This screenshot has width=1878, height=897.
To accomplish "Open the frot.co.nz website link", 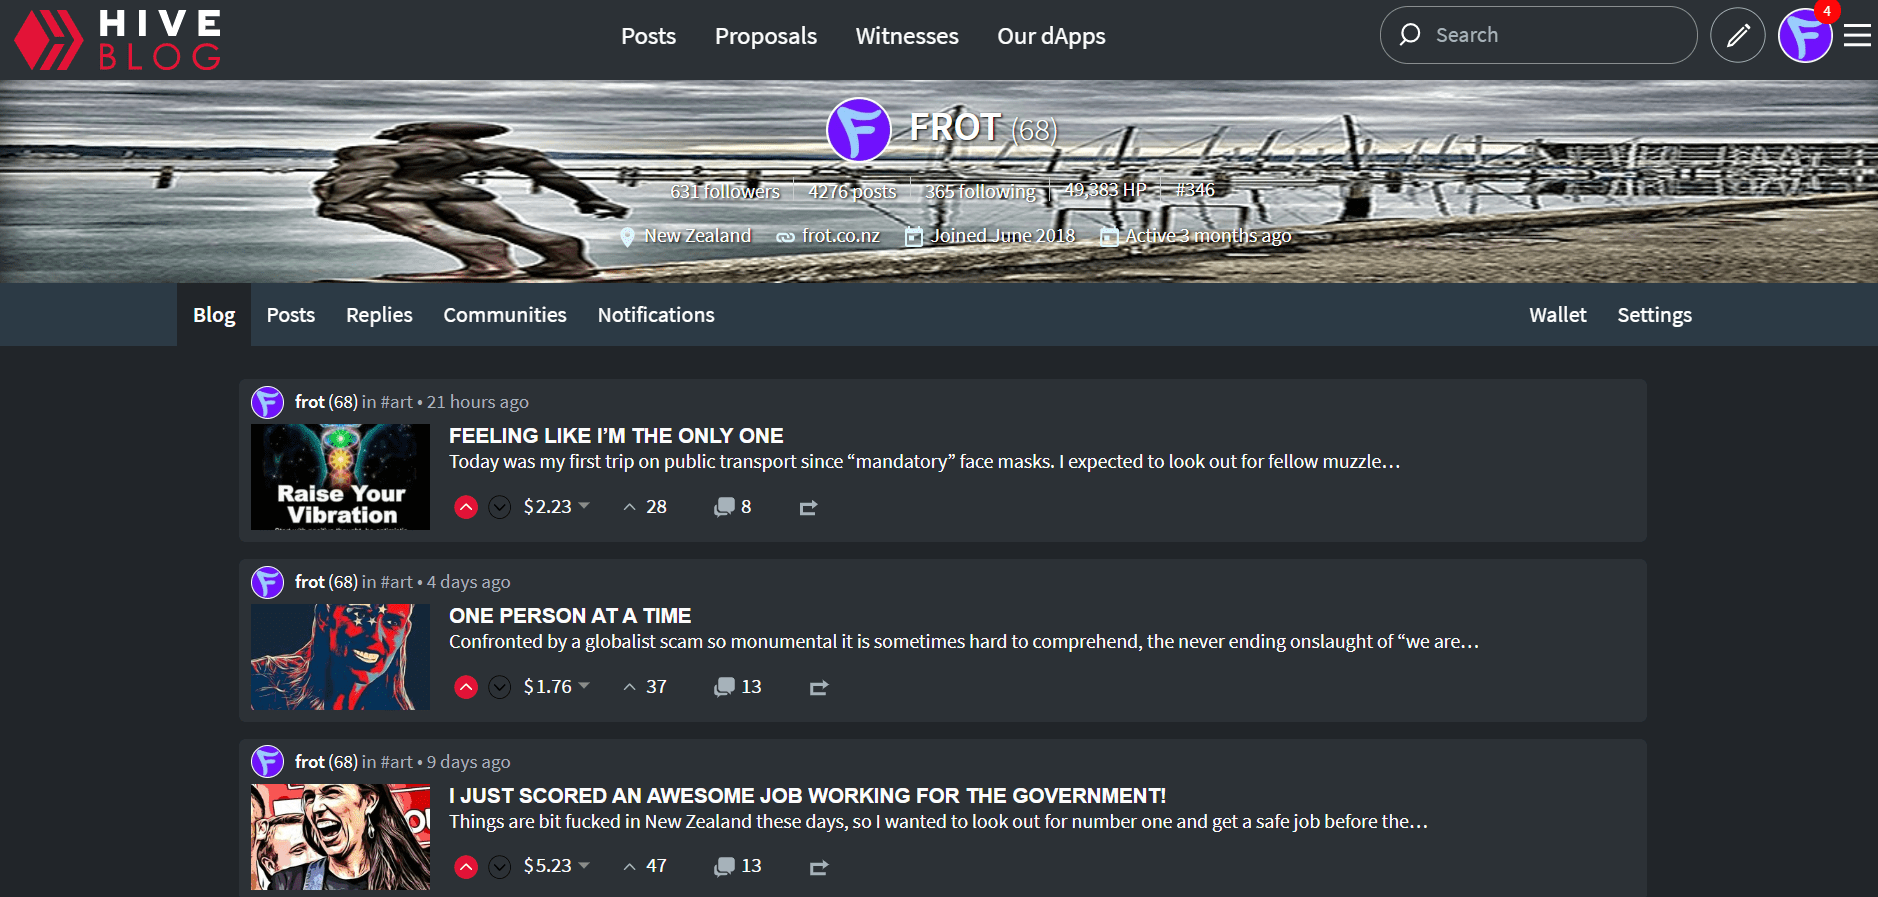I will [840, 236].
